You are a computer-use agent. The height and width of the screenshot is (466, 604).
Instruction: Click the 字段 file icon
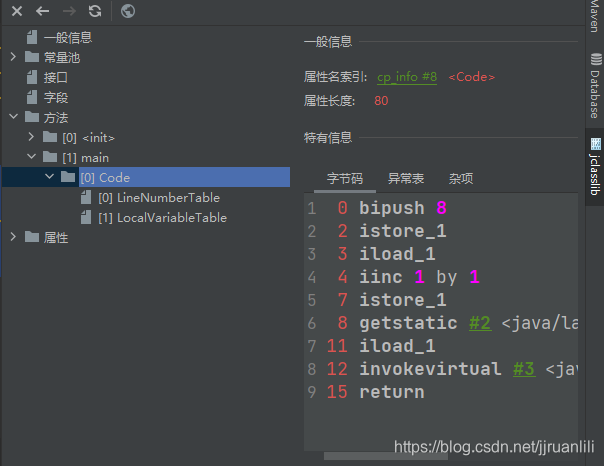(32, 97)
